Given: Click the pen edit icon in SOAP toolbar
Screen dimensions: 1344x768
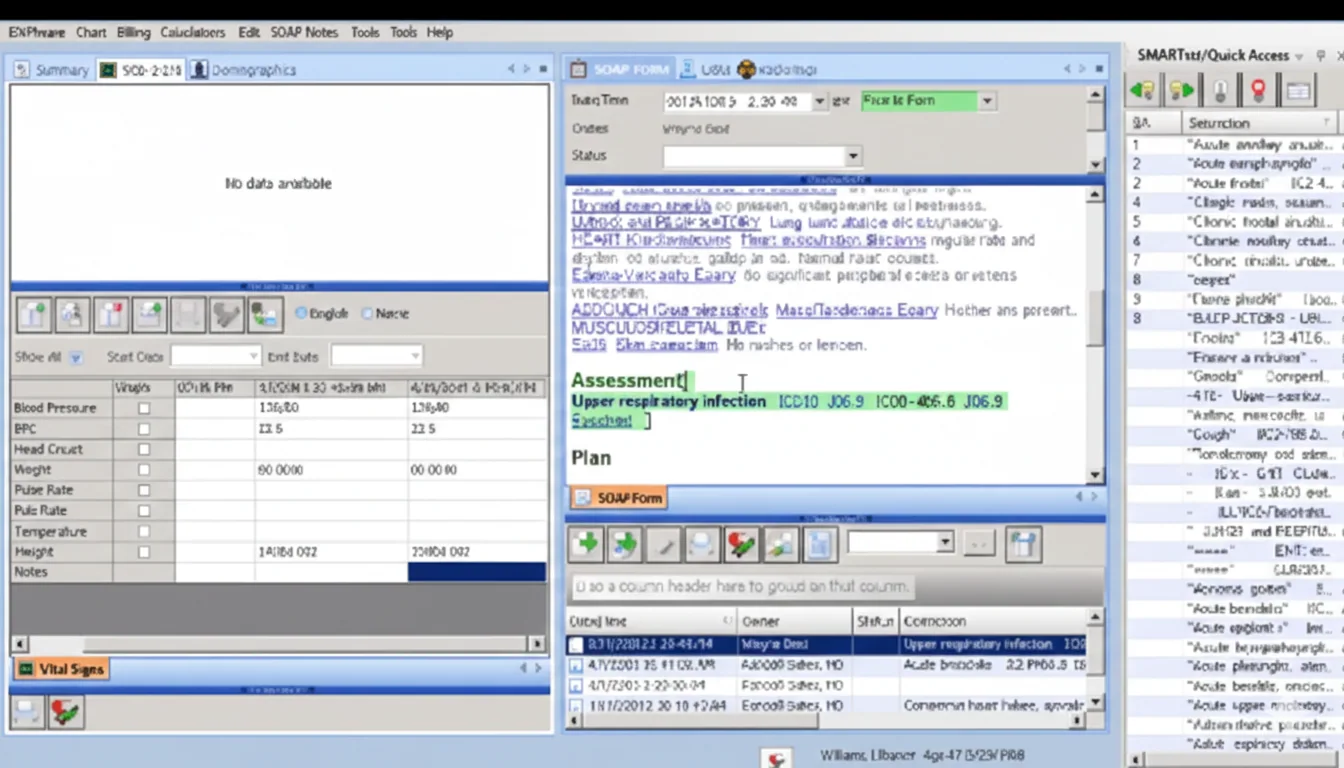Looking at the screenshot, I should (662, 543).
